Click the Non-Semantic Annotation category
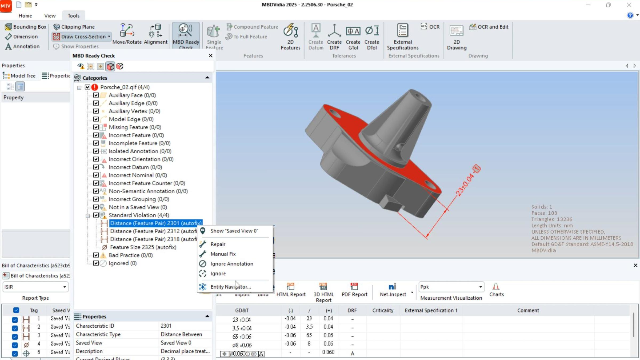Screen dimensions: 640x360 pyautogui.click(x=148, y=191)
